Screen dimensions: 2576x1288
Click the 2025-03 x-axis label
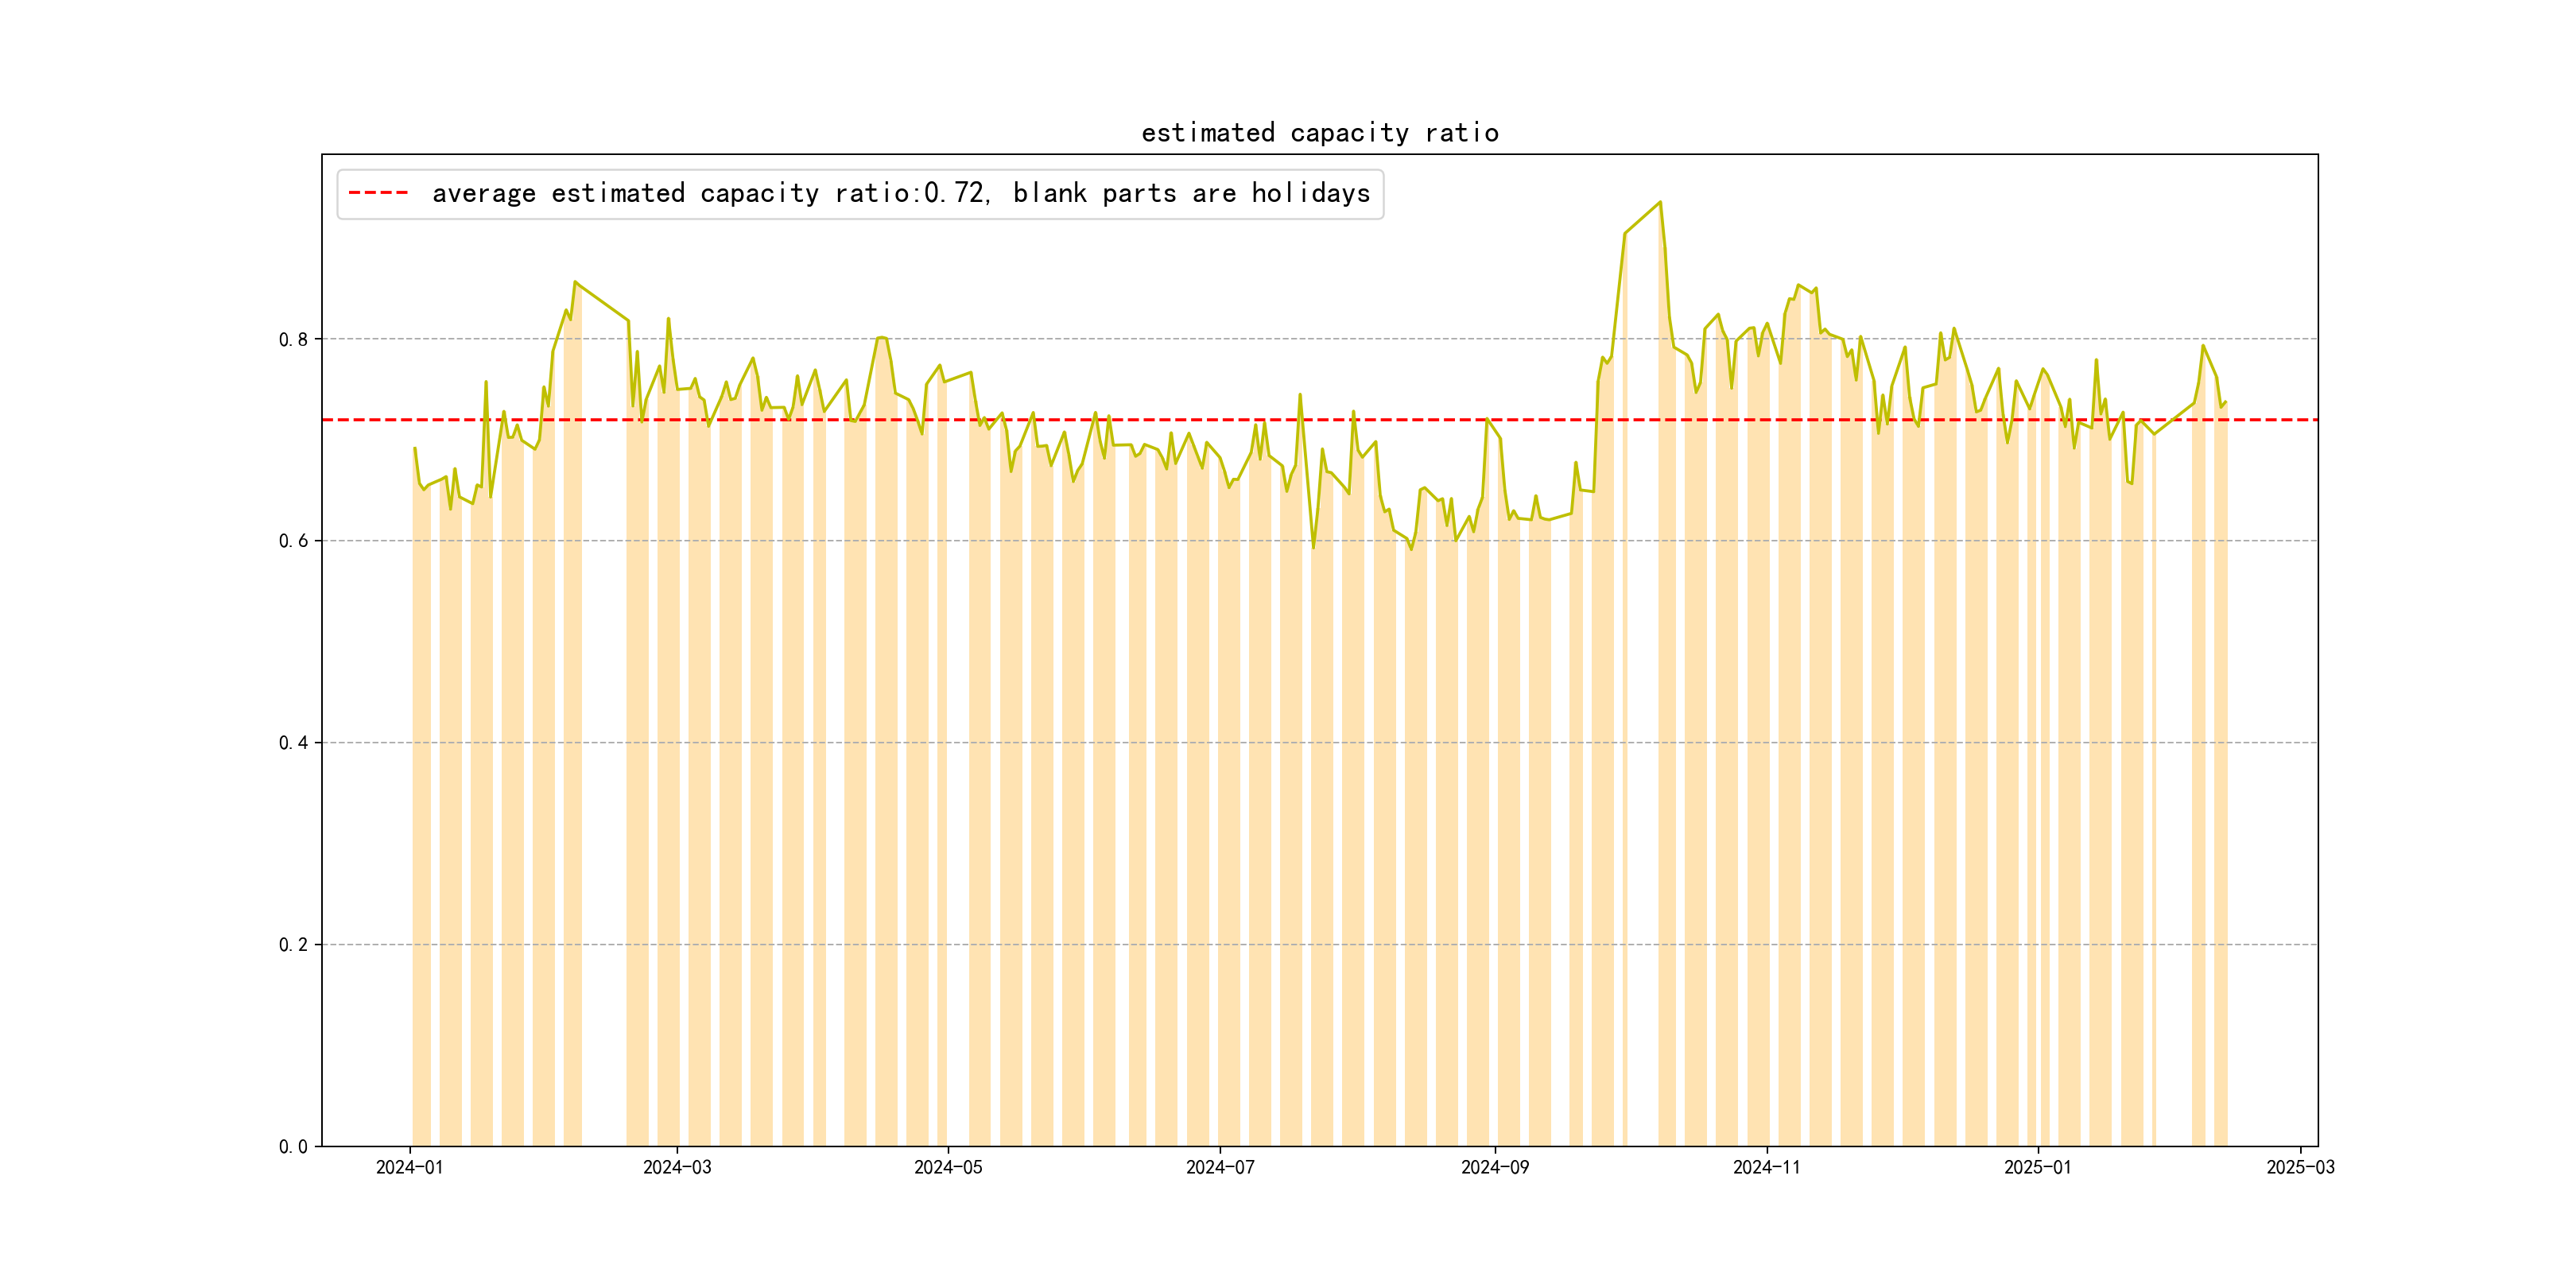point(2300,1167)
